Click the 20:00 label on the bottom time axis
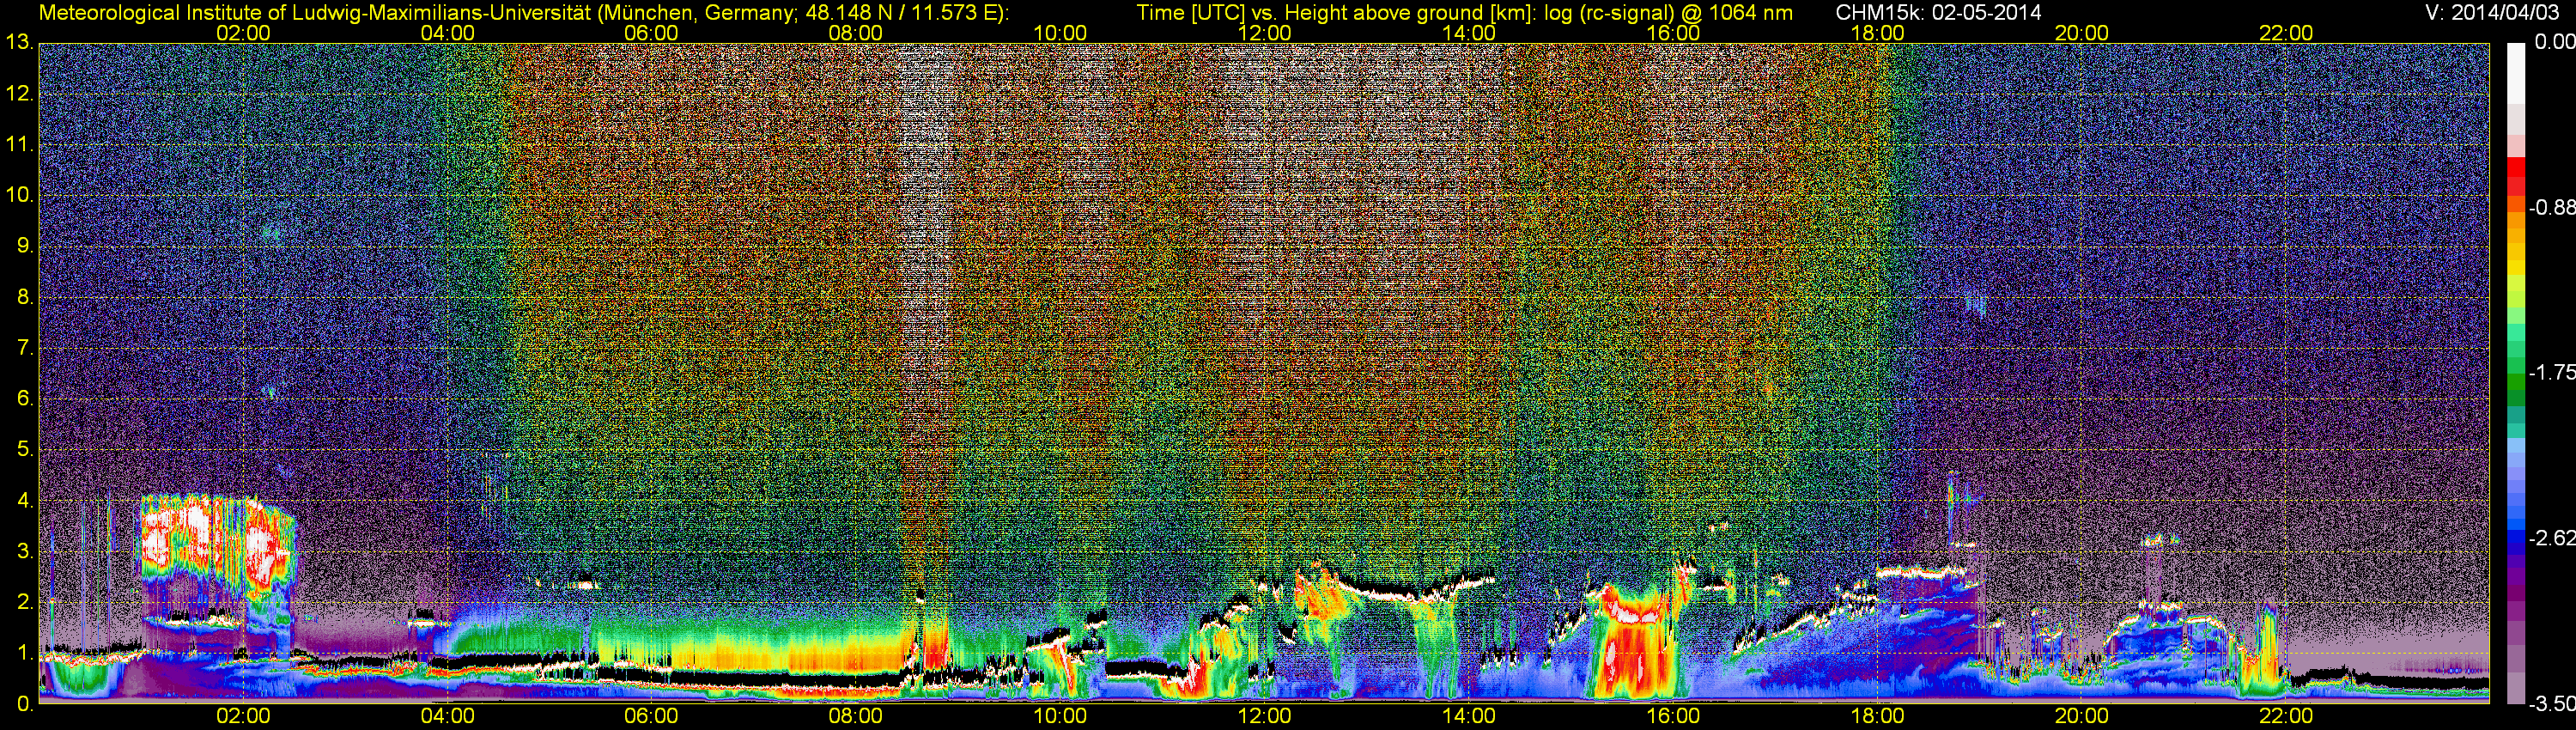Viewport: 2576px width, 730px height. (x=2082, y=716)
